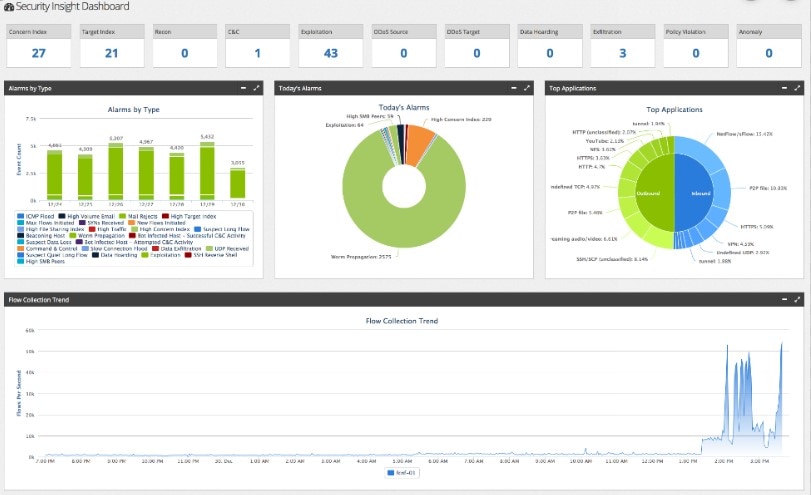Open the C&C counter card
The width and height of the screenshot is (811, 495).
pos(258,46)
